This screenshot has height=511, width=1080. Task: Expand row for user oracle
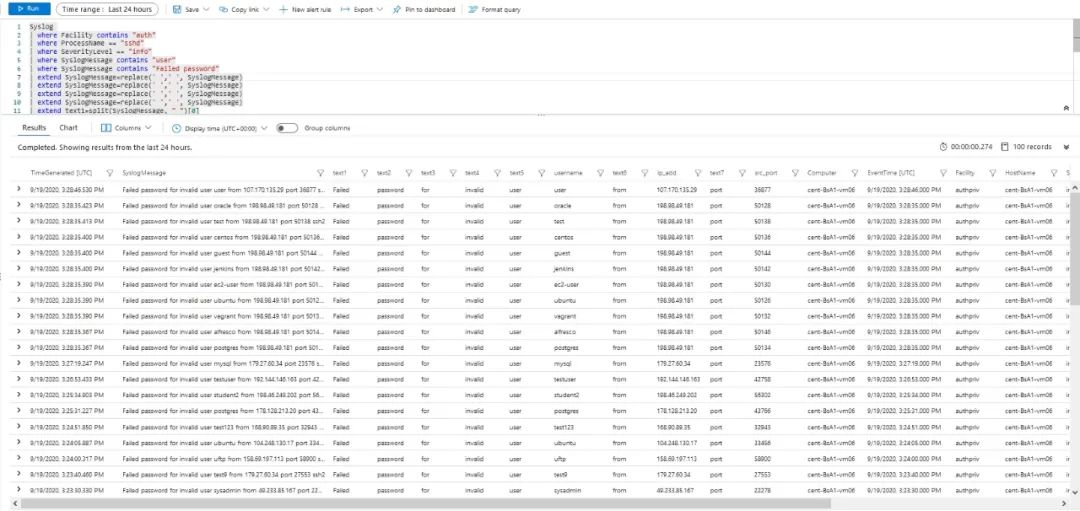coord(19,205)
